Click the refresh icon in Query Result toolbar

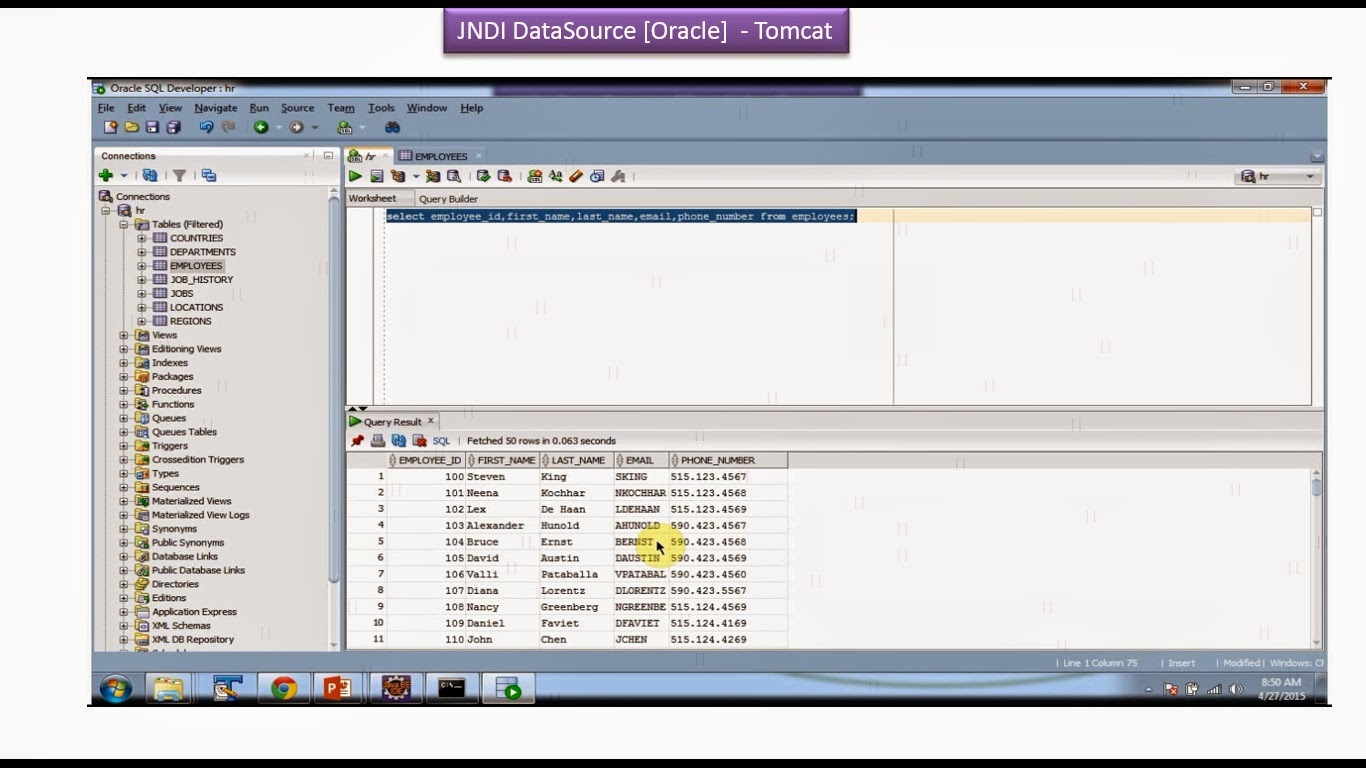pos(399,440)
